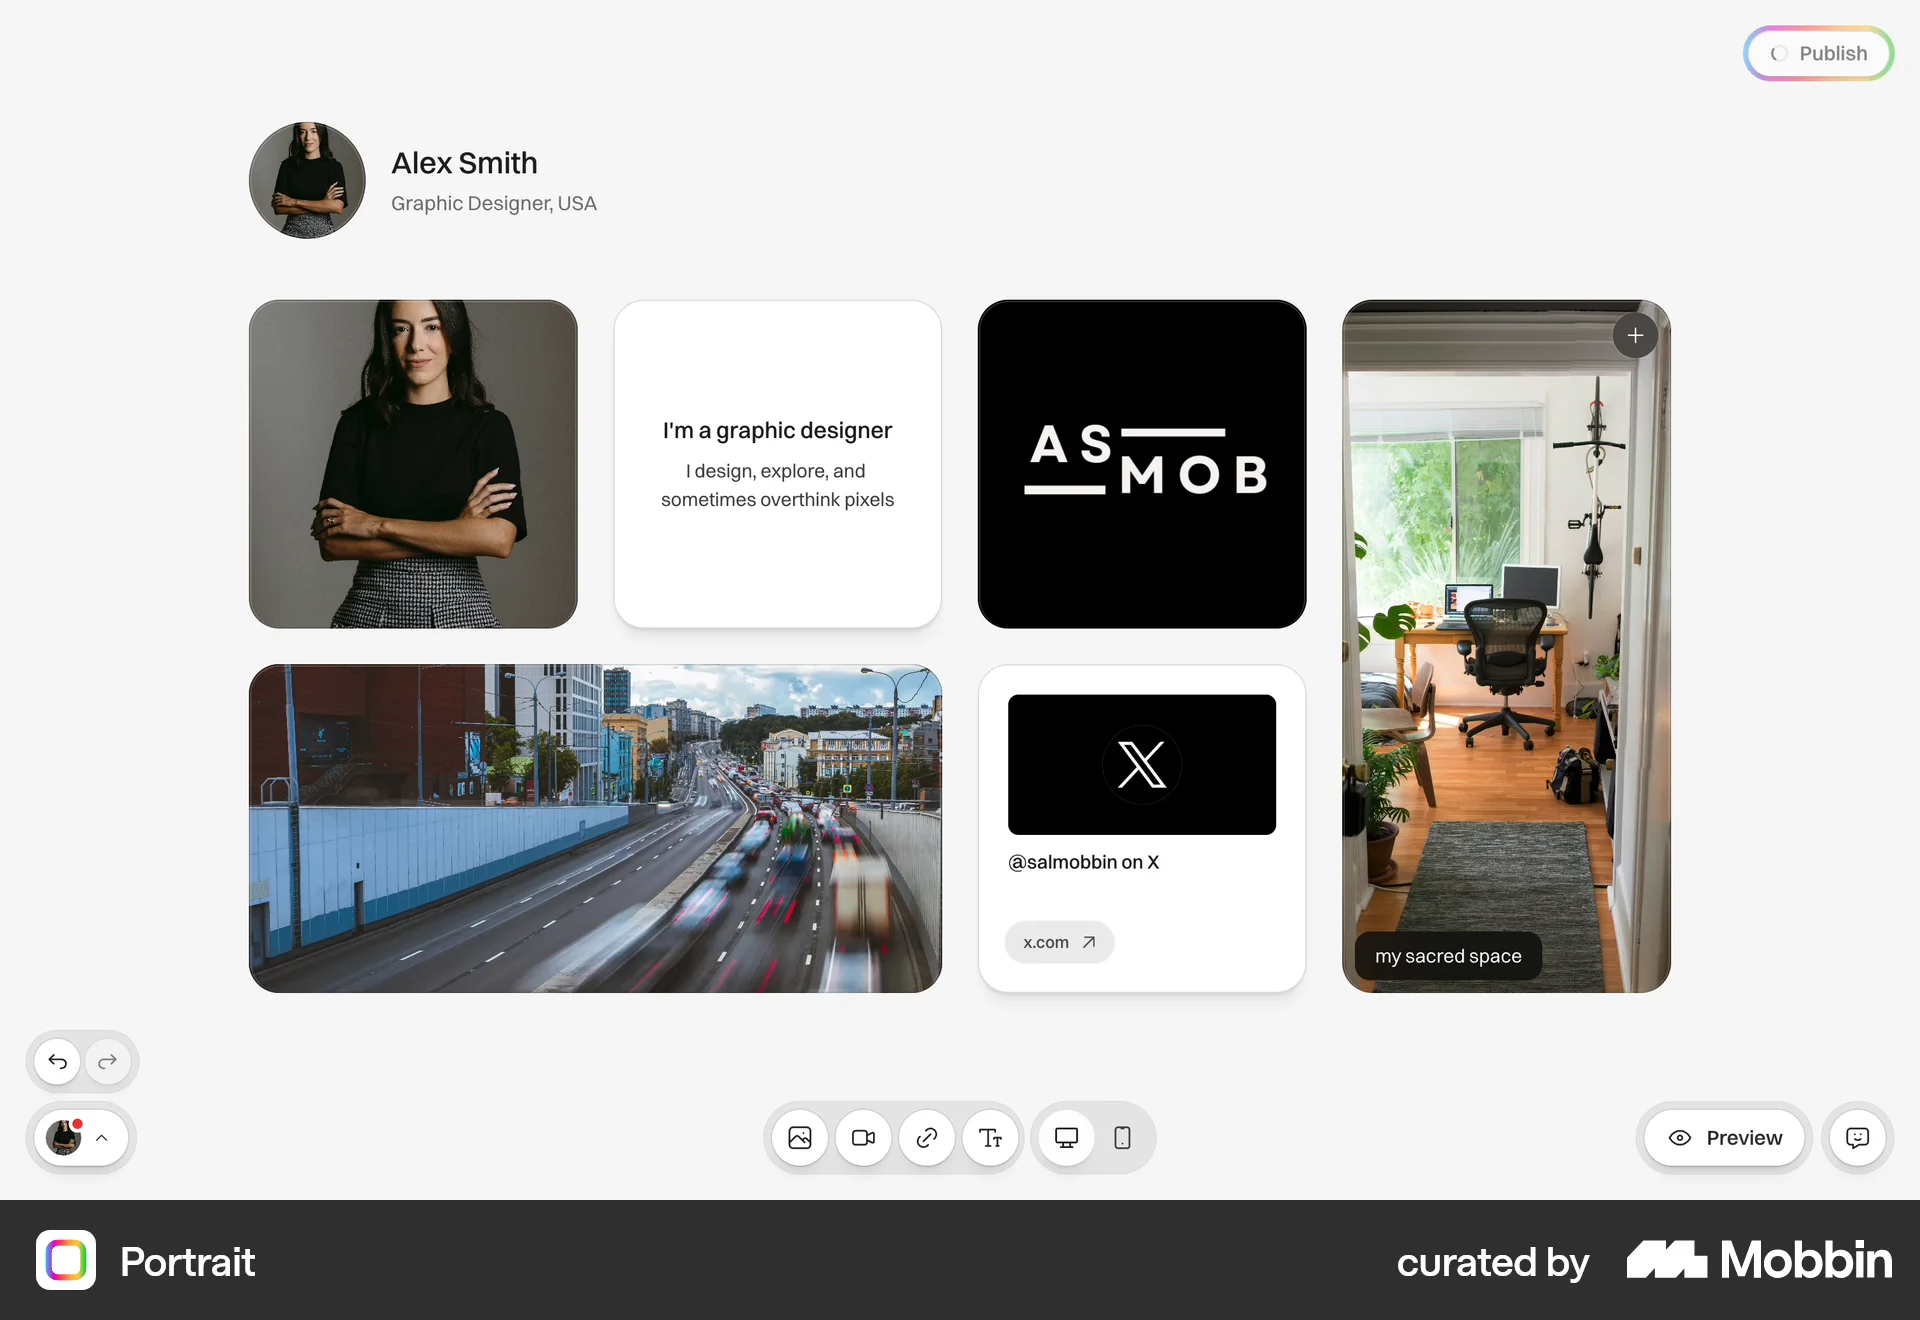
Task: Open the x.com link on the X card
Action: [x=1059, y=941]
